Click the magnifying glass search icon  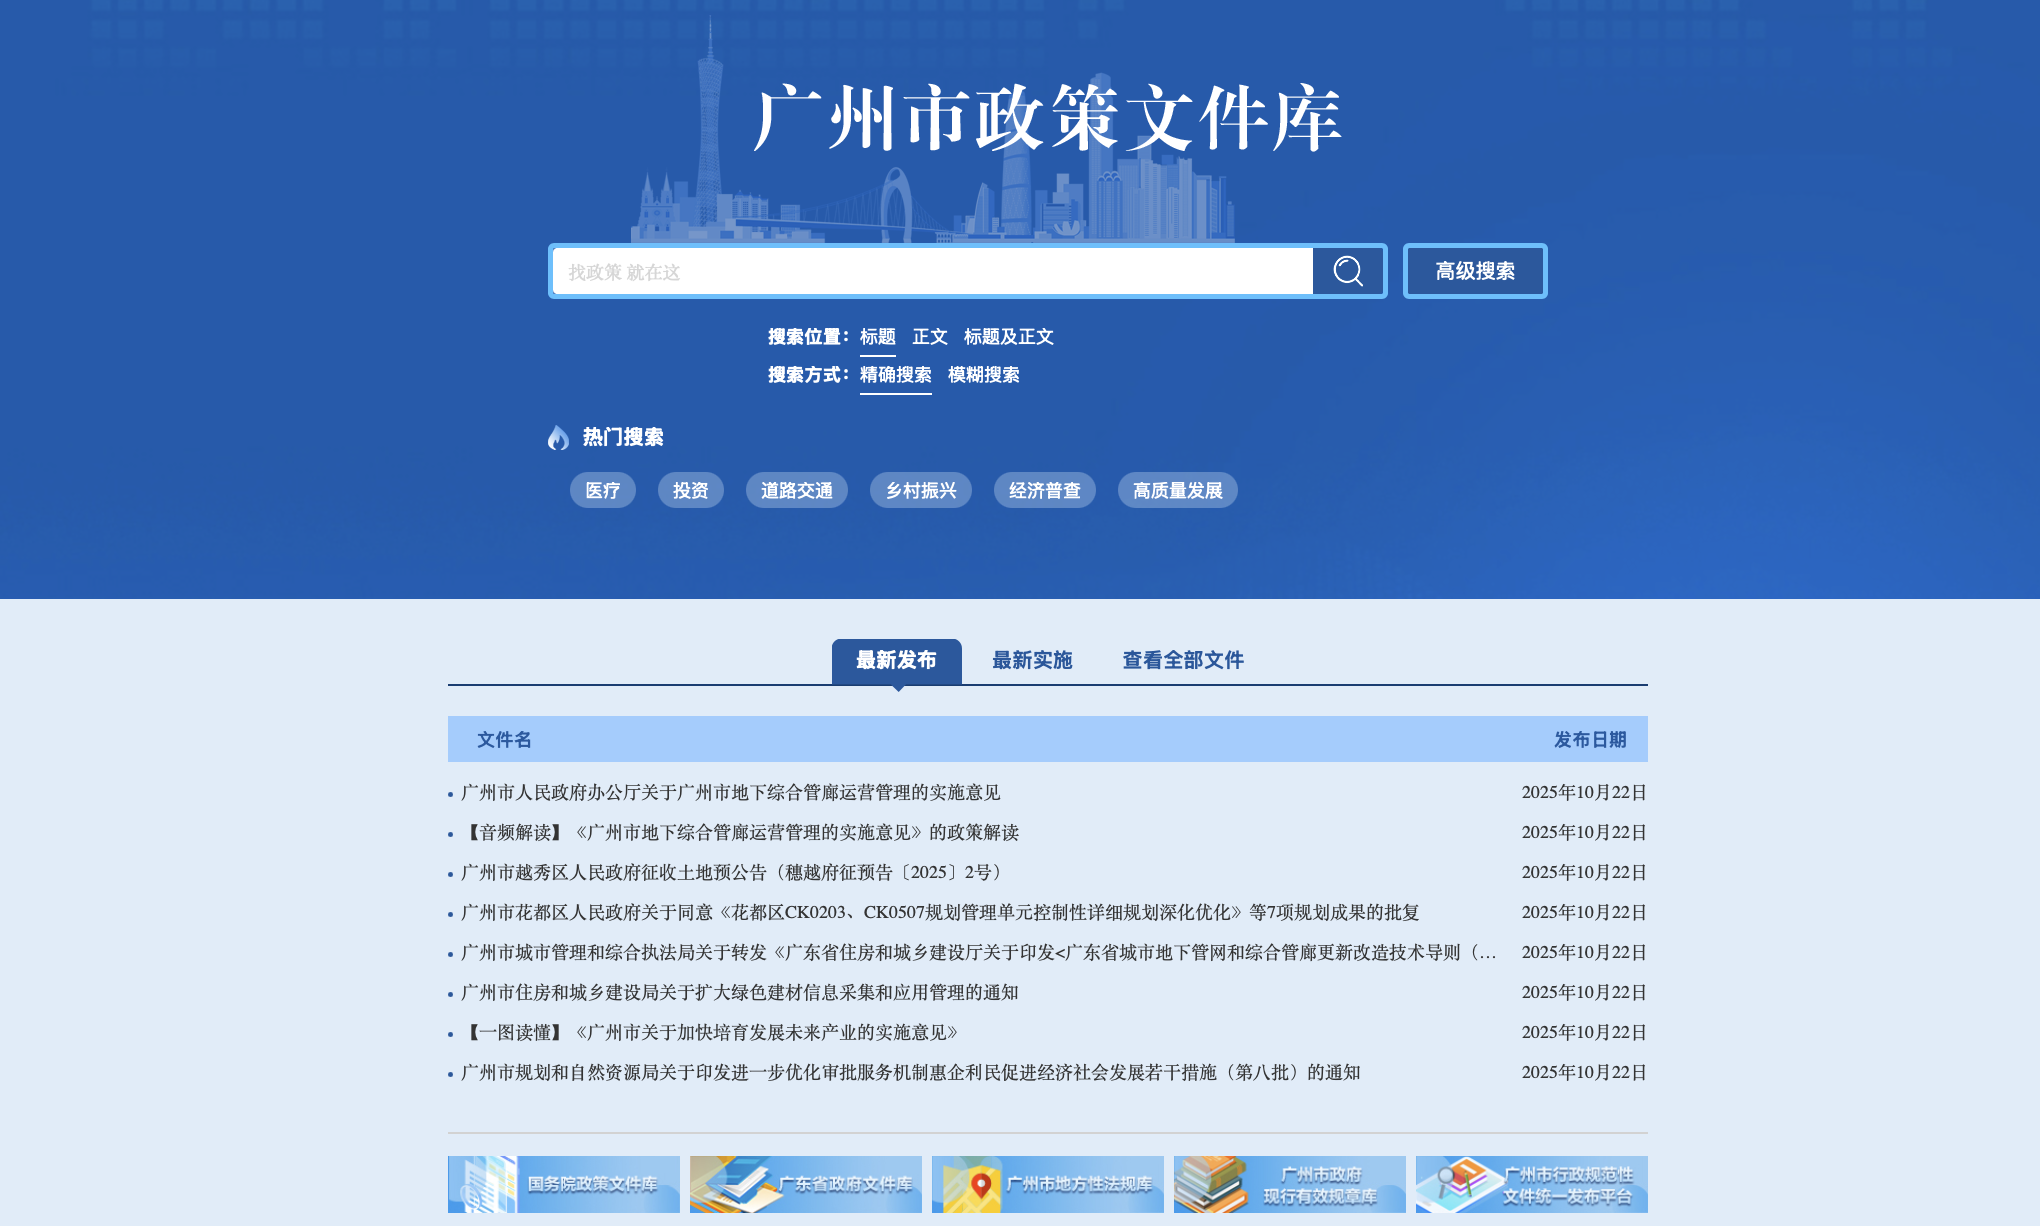pos(1348,271)
